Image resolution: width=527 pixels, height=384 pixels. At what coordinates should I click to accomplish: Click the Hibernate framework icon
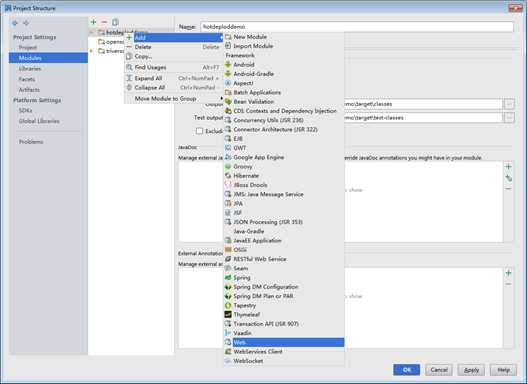[228, 176]
